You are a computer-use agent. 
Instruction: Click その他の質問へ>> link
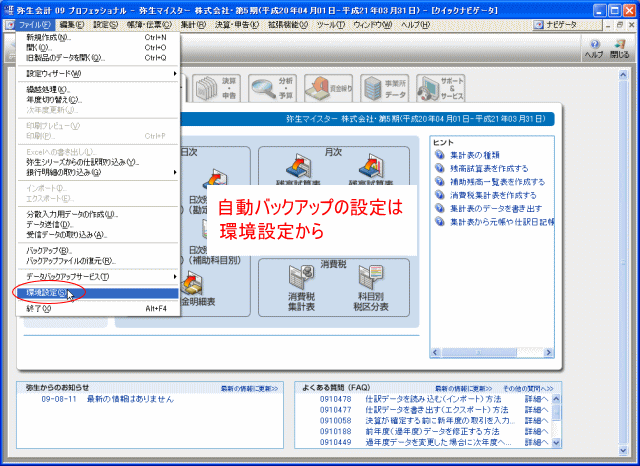(528, 388)
